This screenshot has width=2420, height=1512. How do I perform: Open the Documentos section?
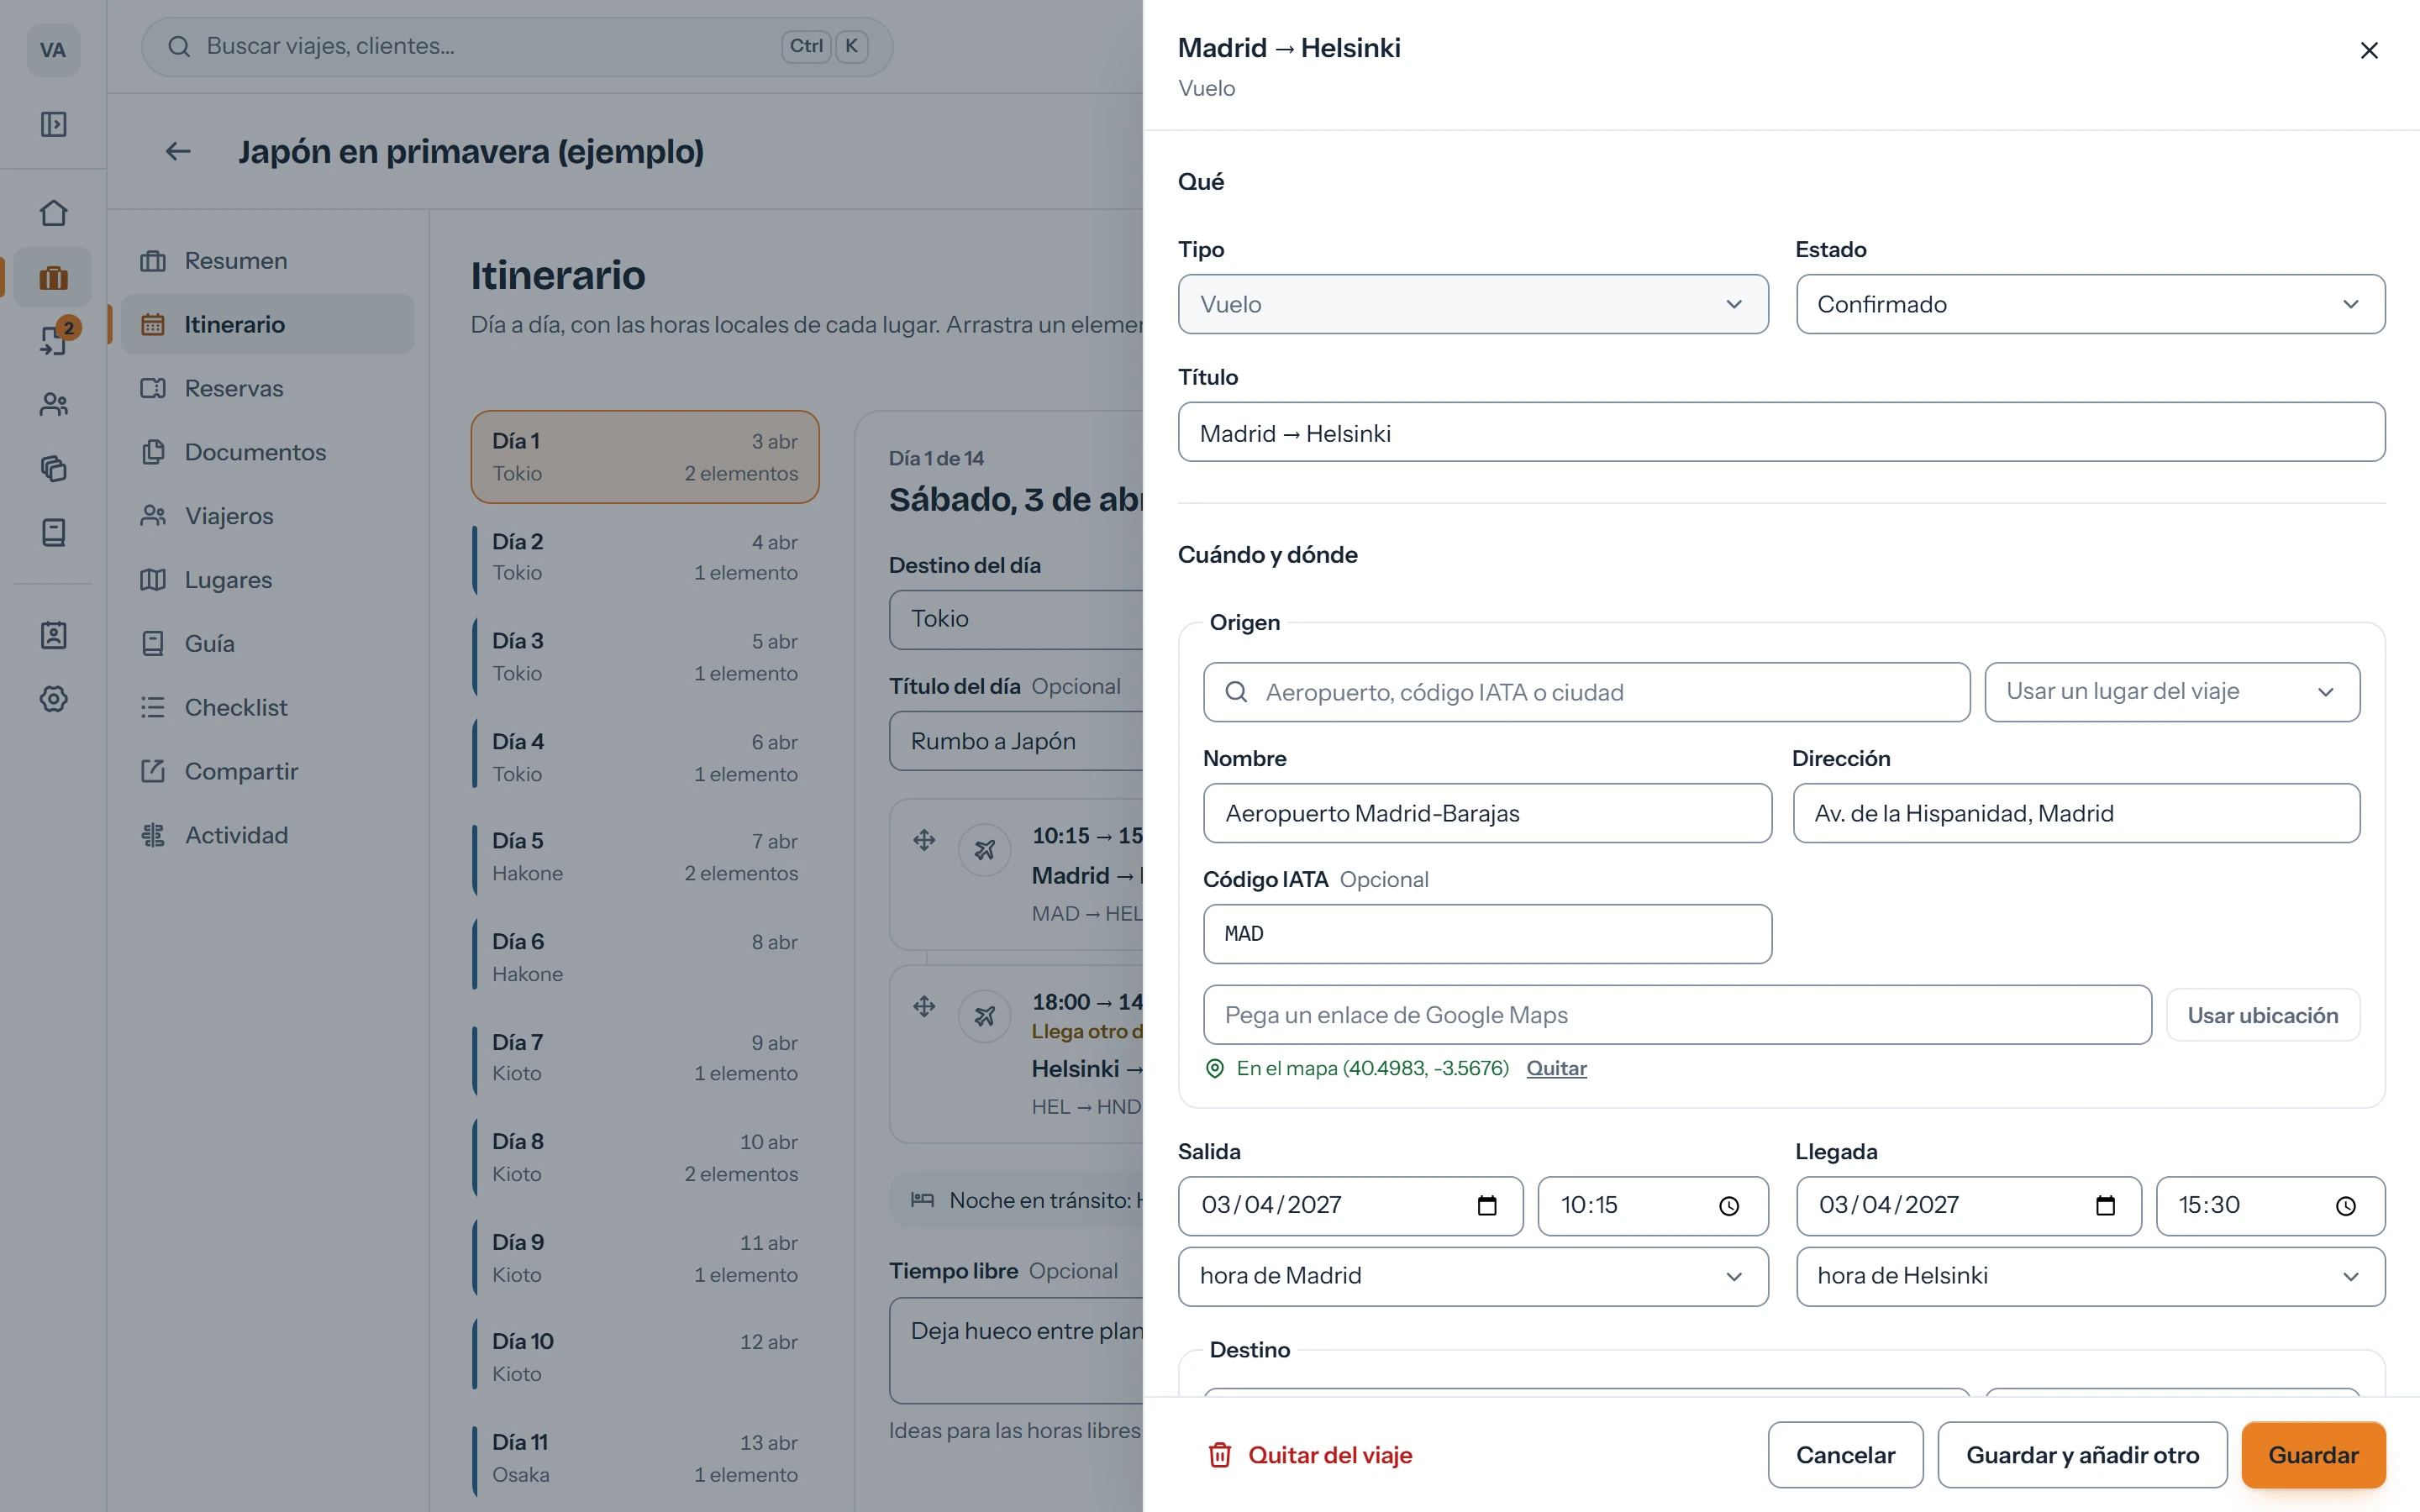(x=267, y=452)
